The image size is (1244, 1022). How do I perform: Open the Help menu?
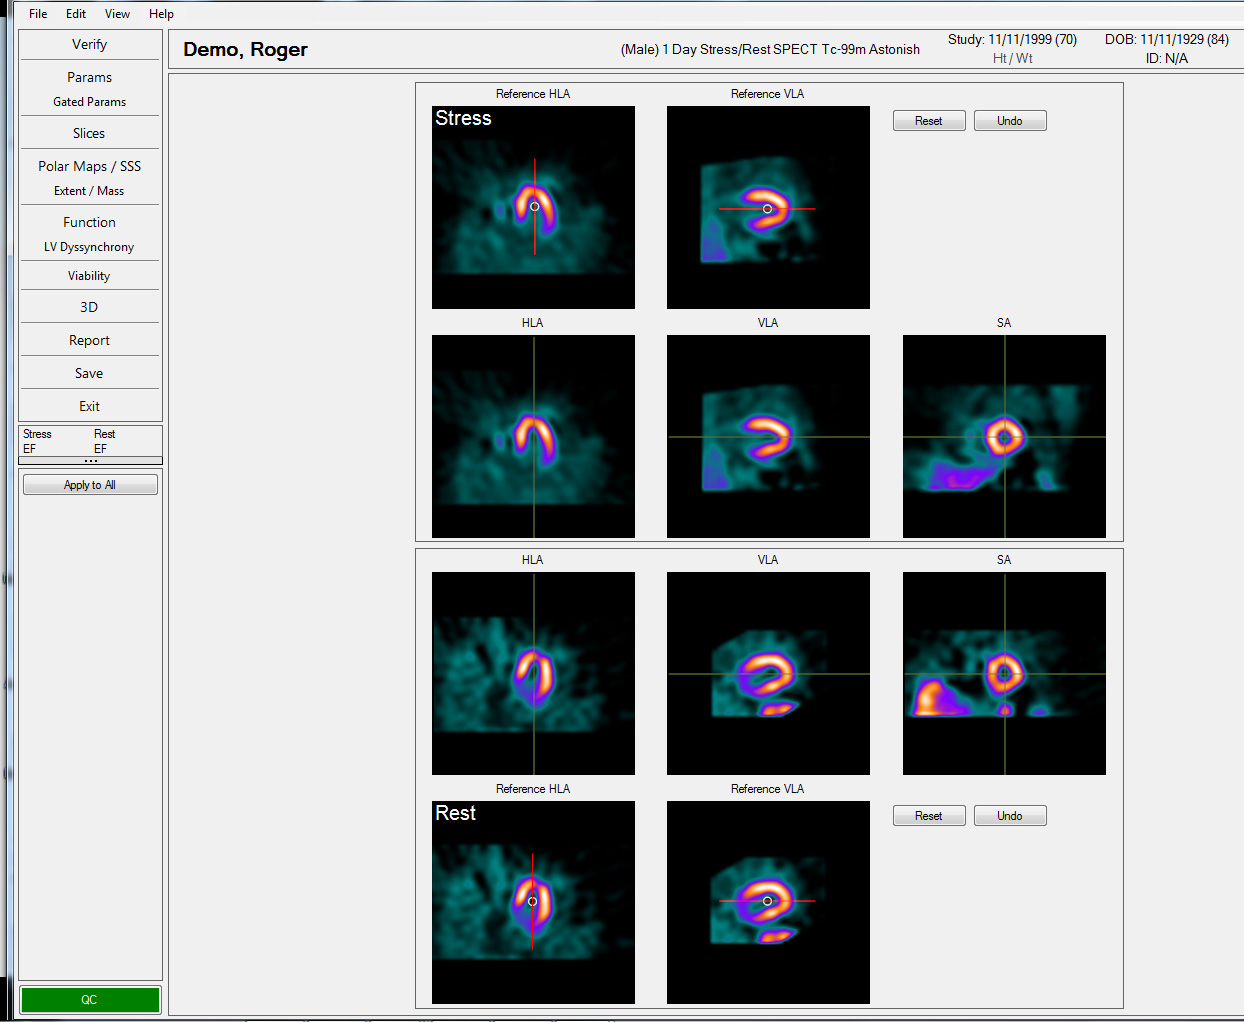[x=161, y=14]
